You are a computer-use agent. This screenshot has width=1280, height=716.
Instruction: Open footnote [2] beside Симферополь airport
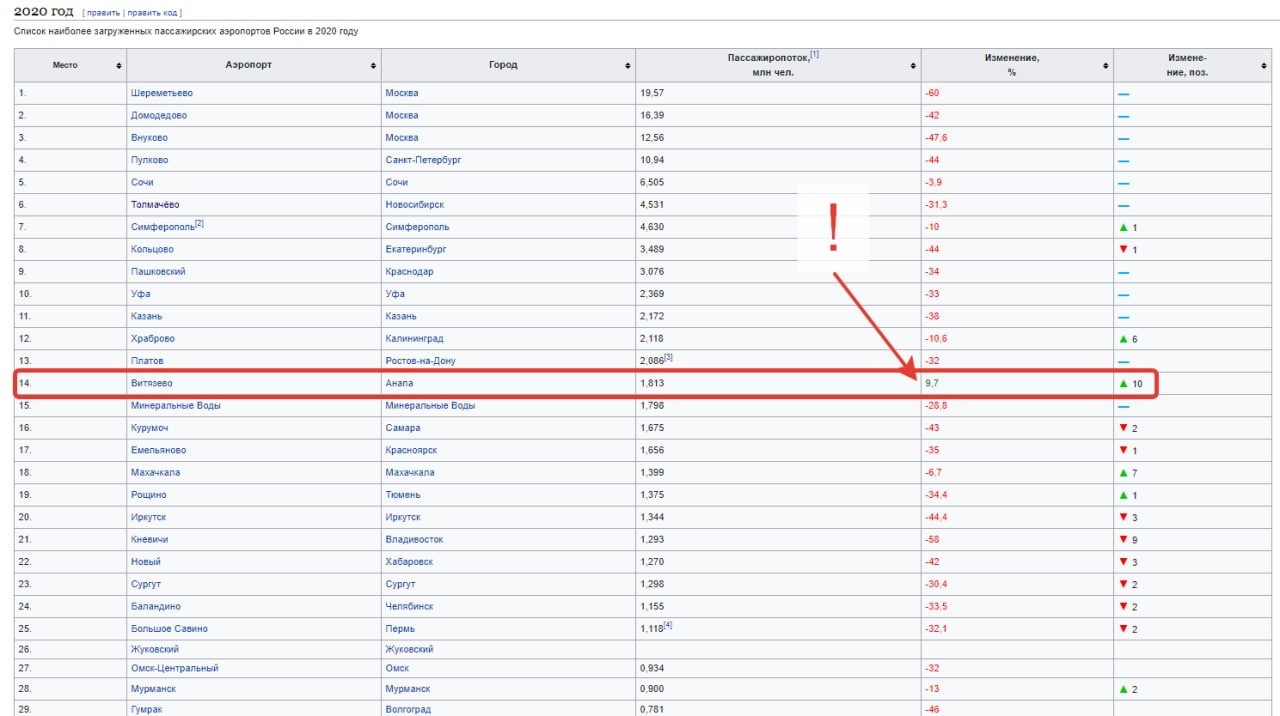pos(199,224)
